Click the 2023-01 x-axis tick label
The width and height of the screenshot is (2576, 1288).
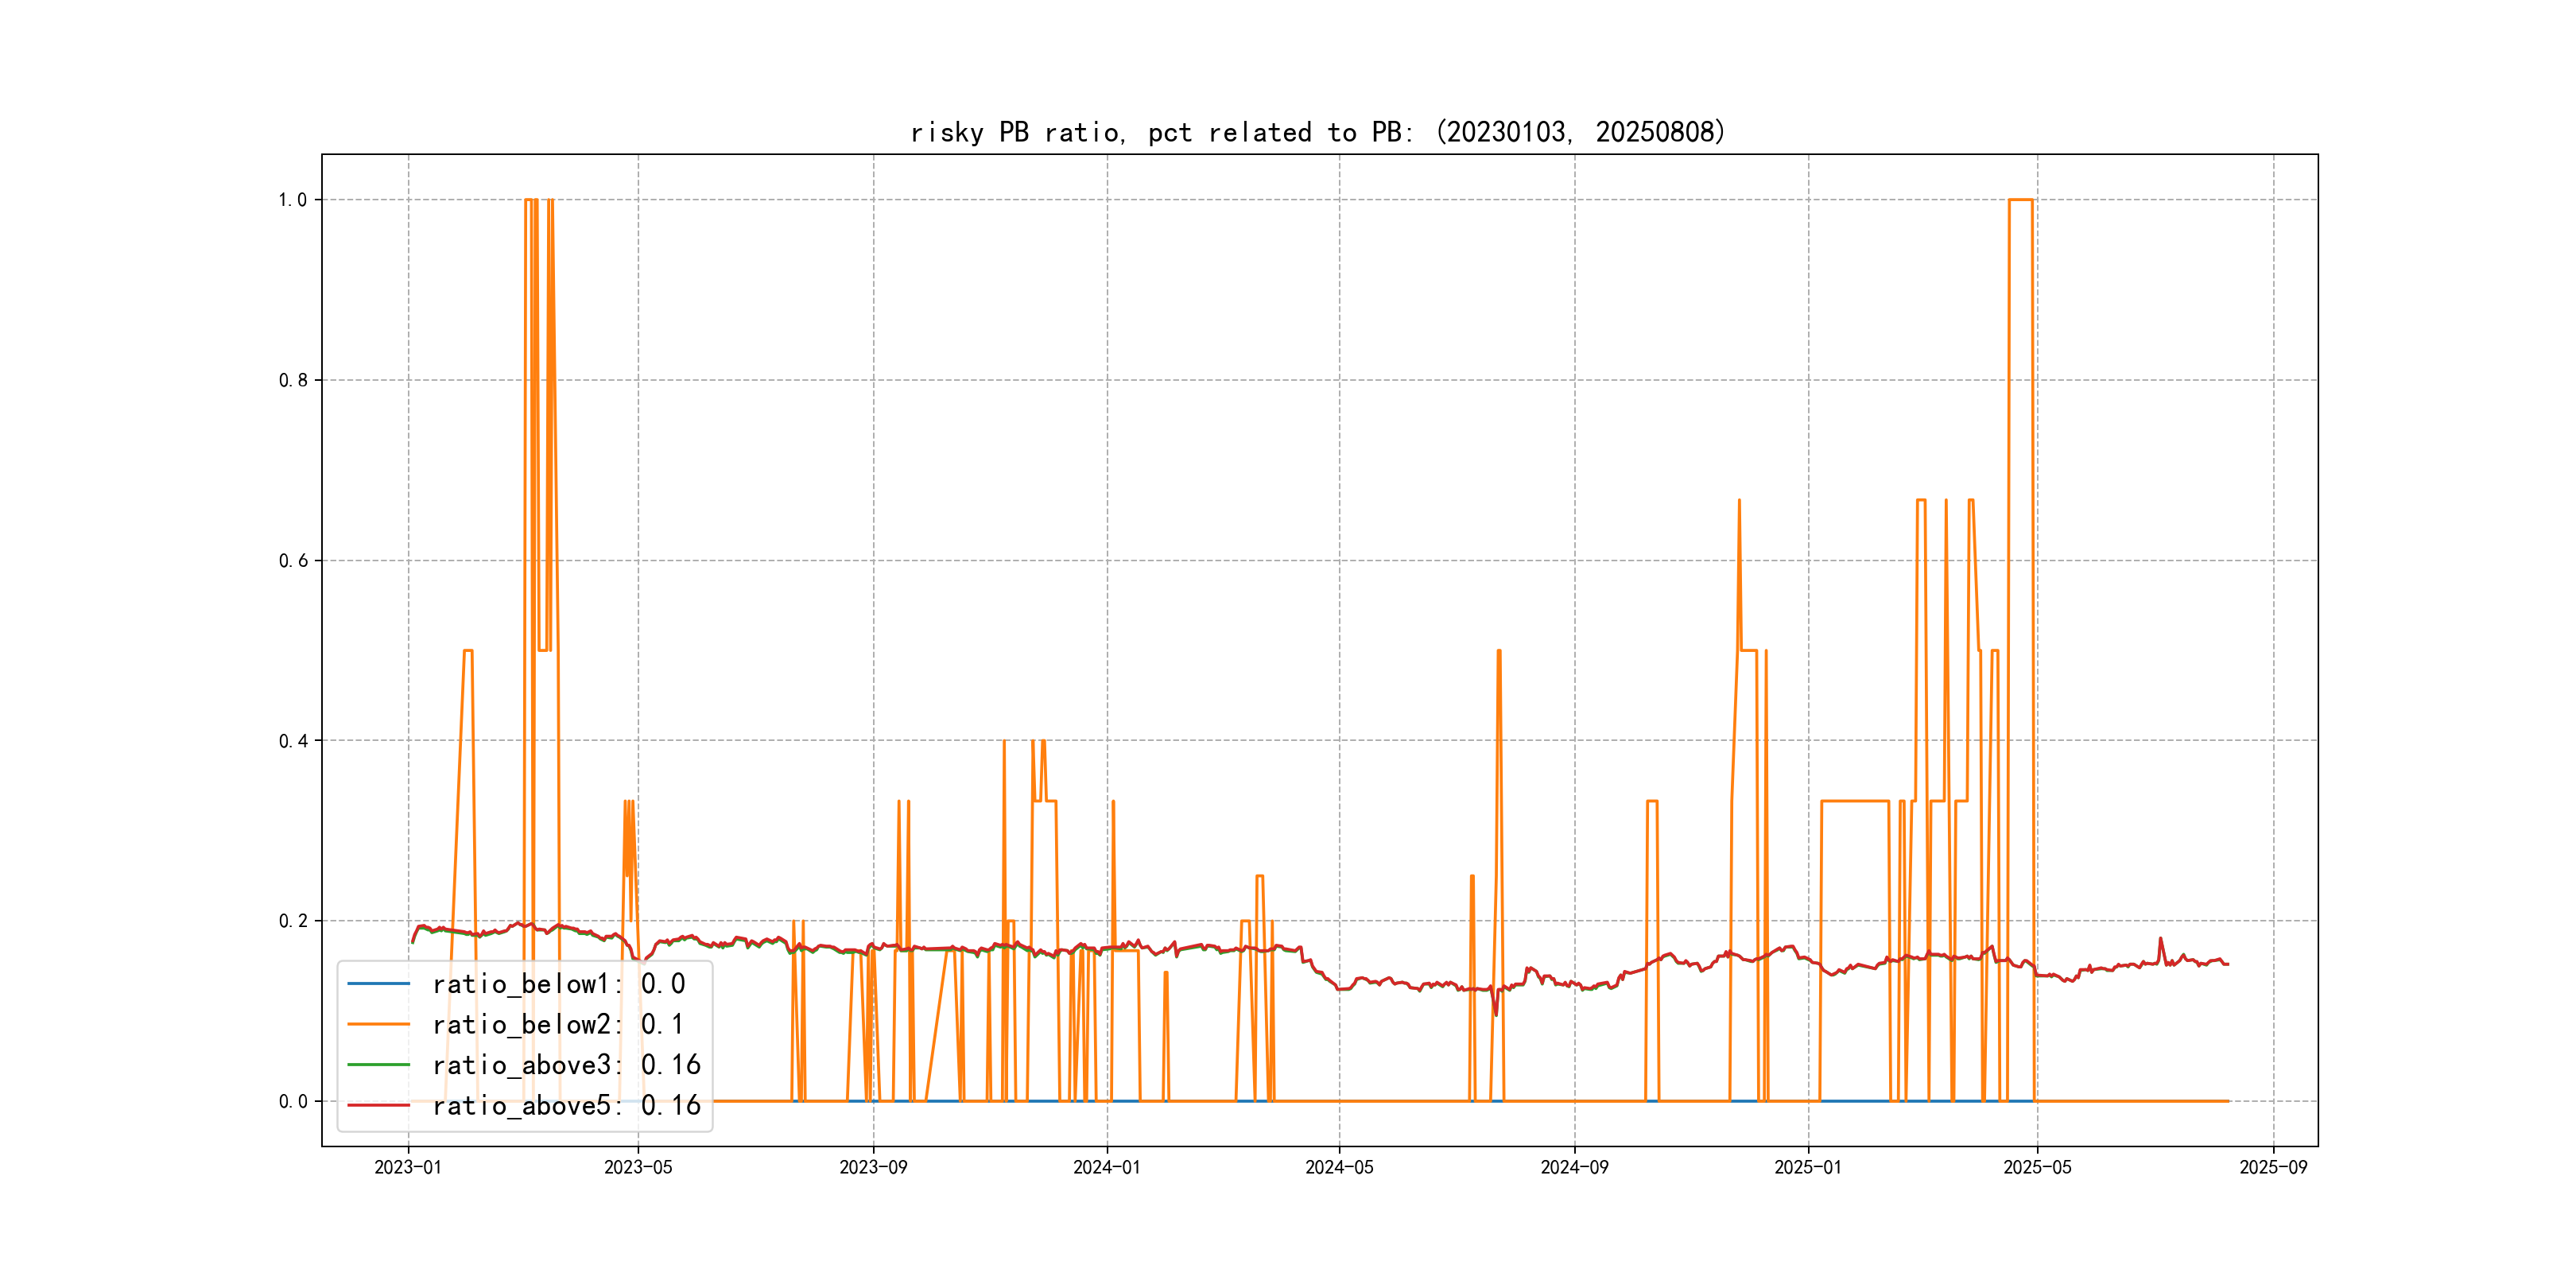408,1168
